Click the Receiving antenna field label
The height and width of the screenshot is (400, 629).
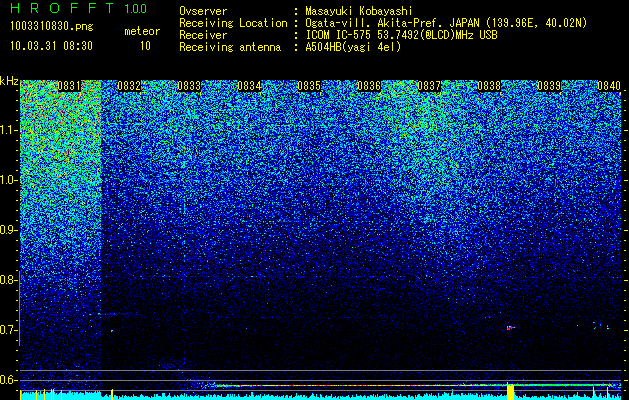(230, 47)
